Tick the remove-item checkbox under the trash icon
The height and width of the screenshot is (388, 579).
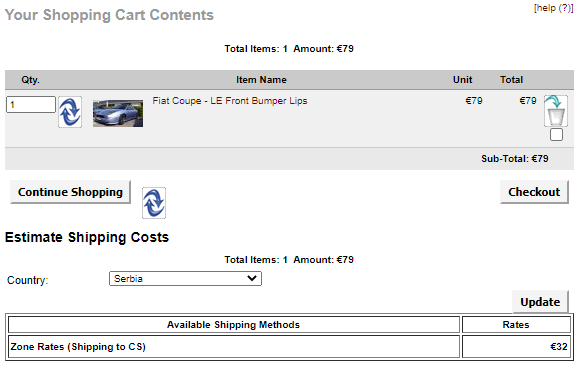(556, 135)
